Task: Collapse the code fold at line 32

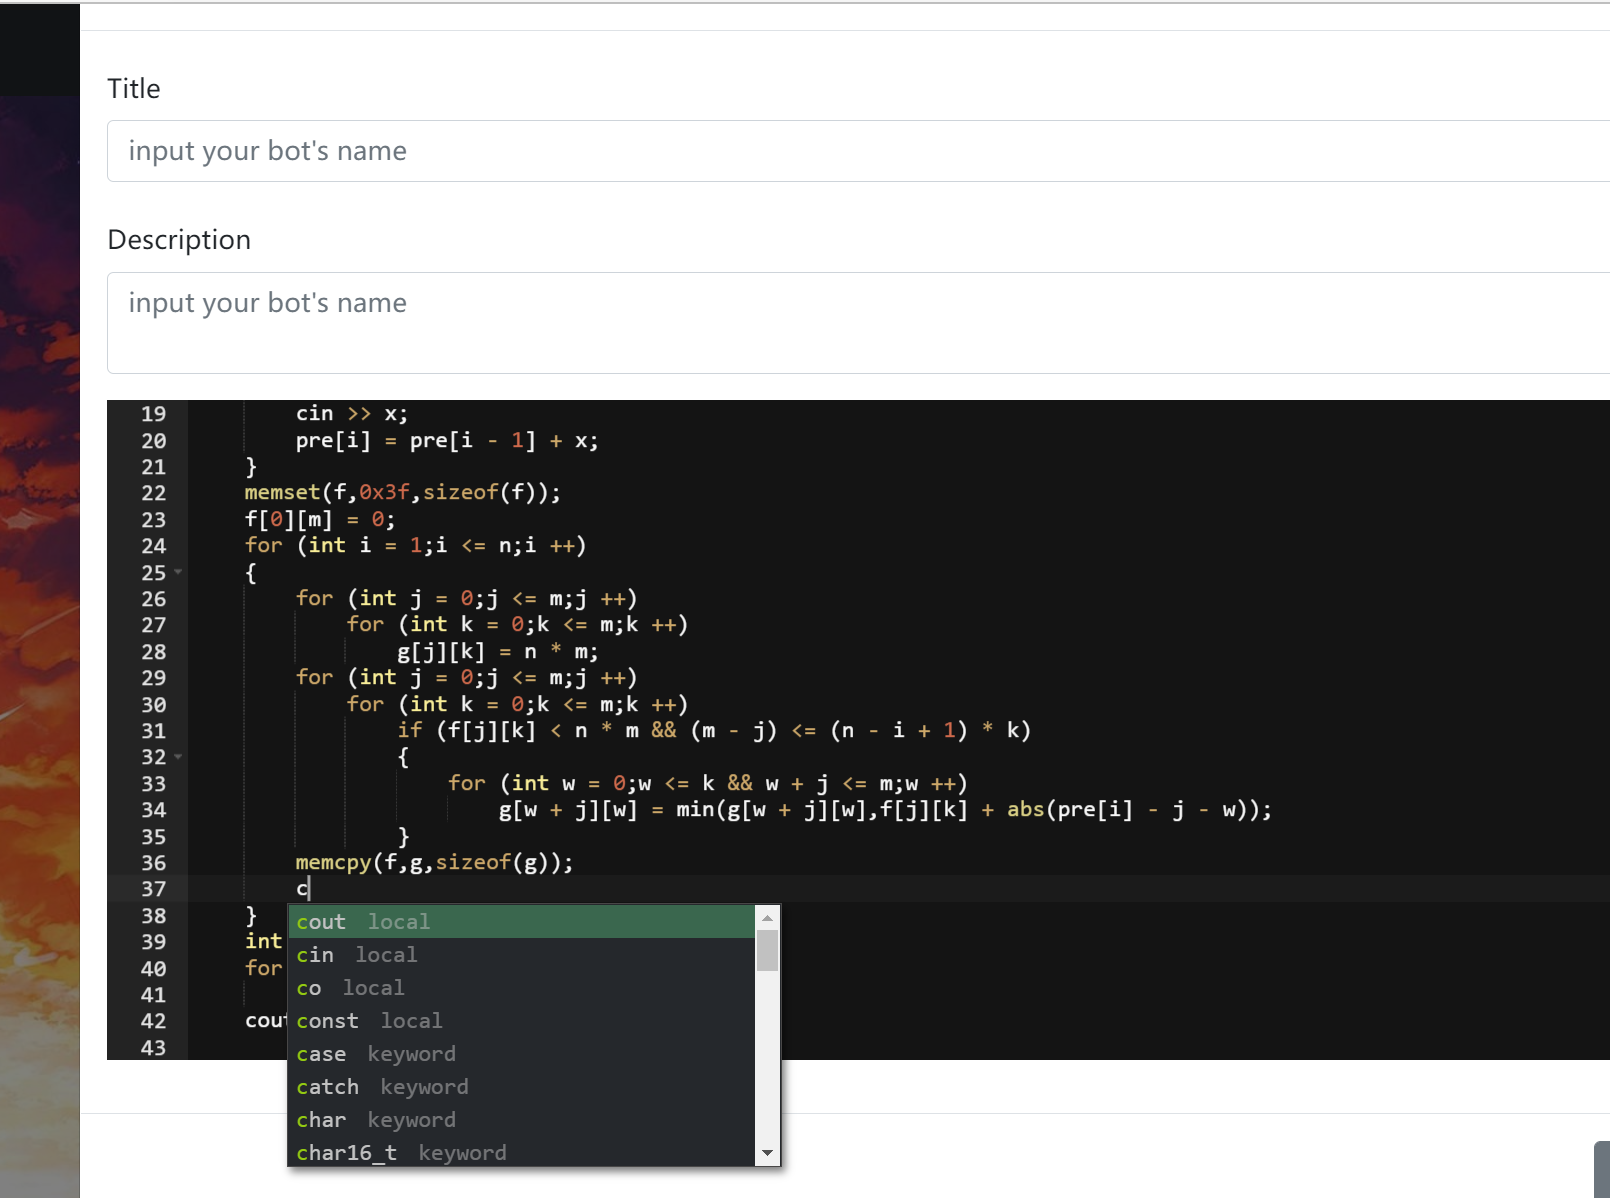Action: 178,757
